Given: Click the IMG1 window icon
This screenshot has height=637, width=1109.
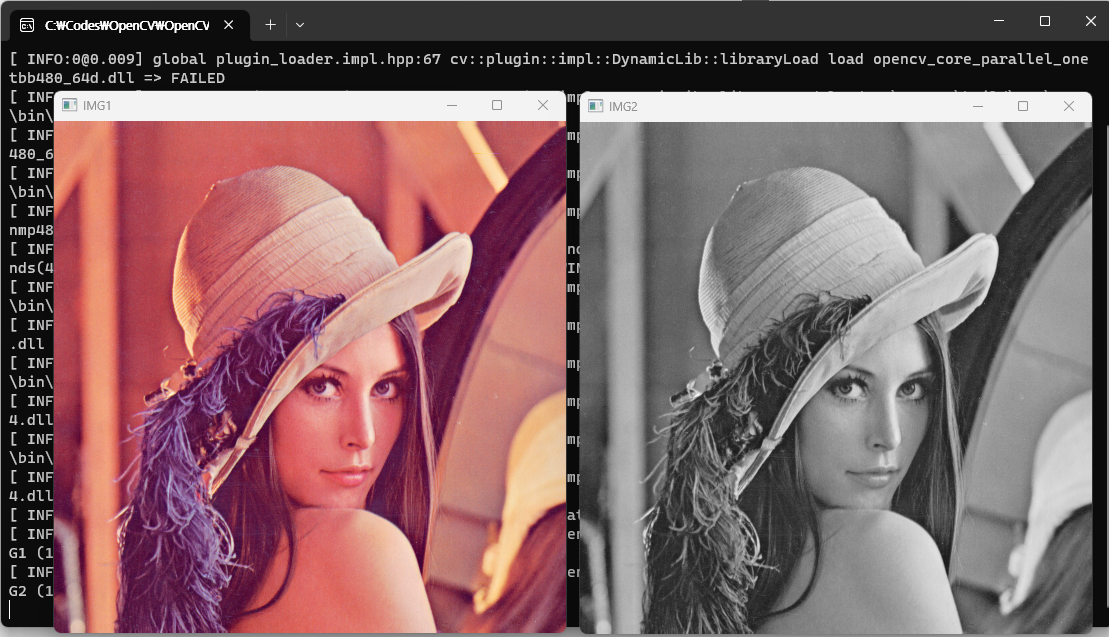Looking at the screenshot, I should coord(69,105).
